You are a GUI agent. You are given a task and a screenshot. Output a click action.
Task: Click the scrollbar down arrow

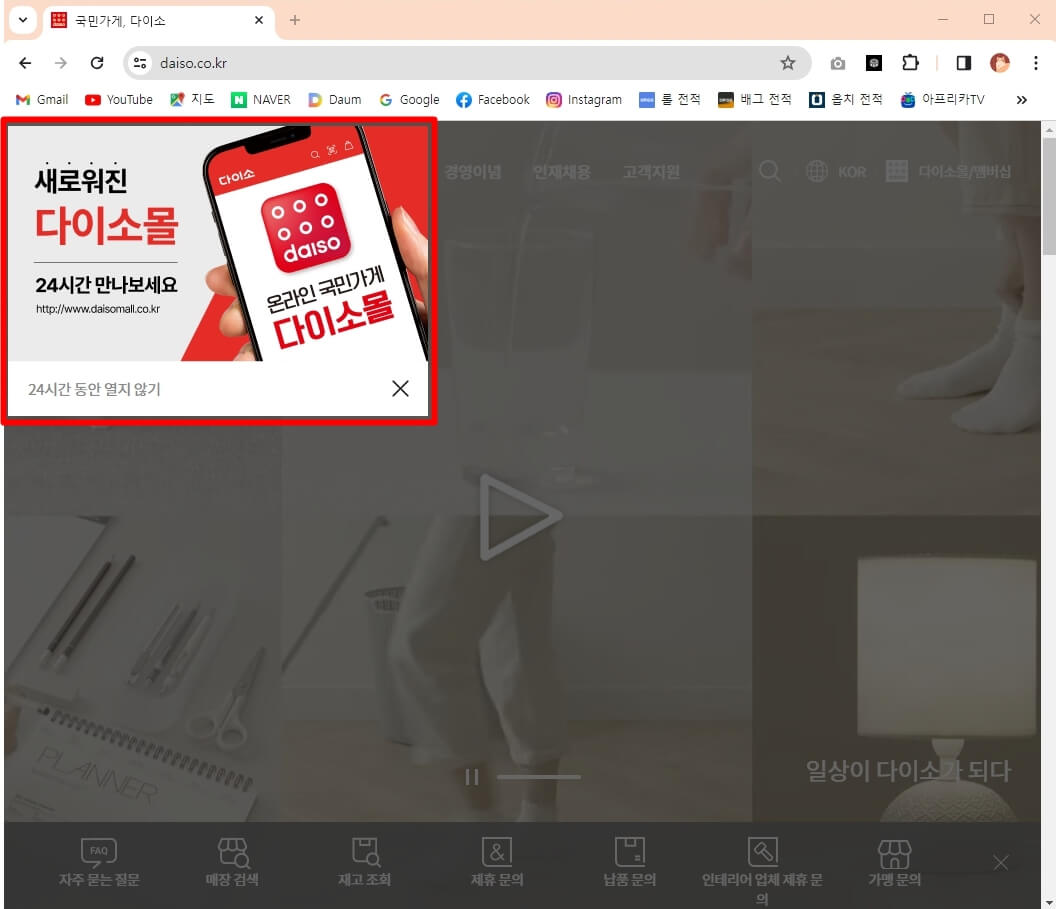(1049, 902)
